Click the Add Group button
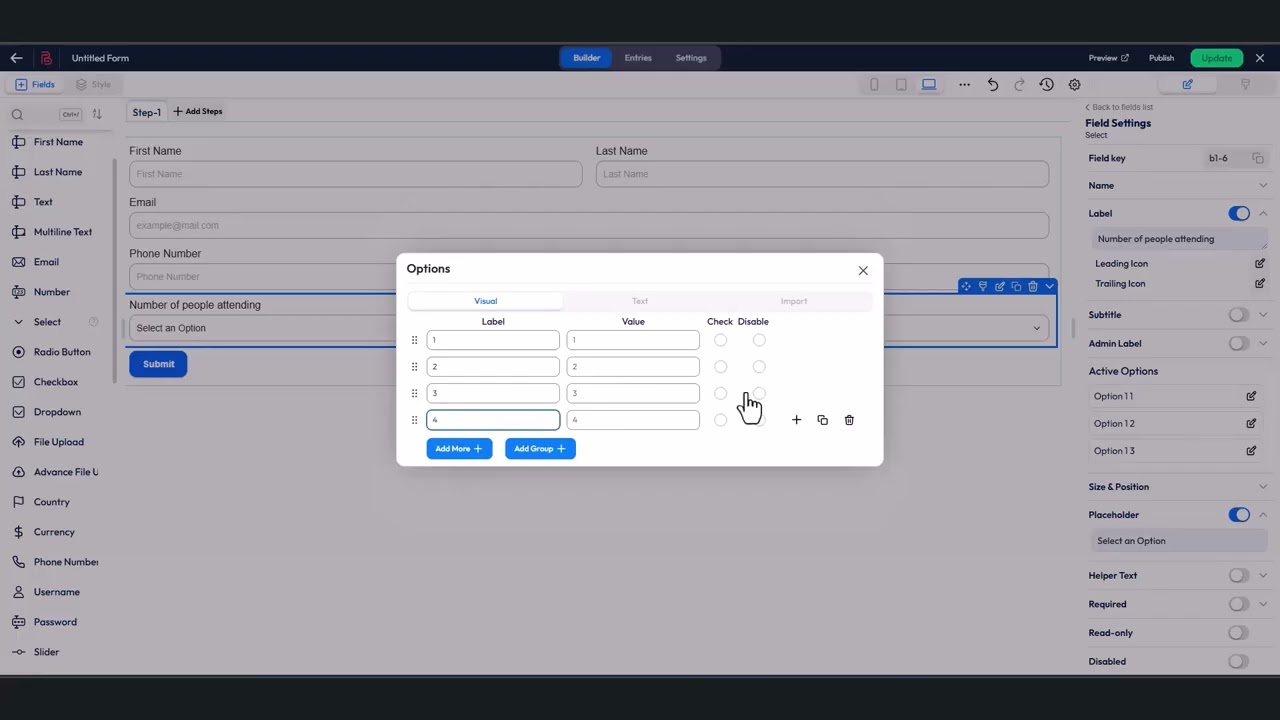The width and height of the screenshot is (1280, 720). [540, 449]
